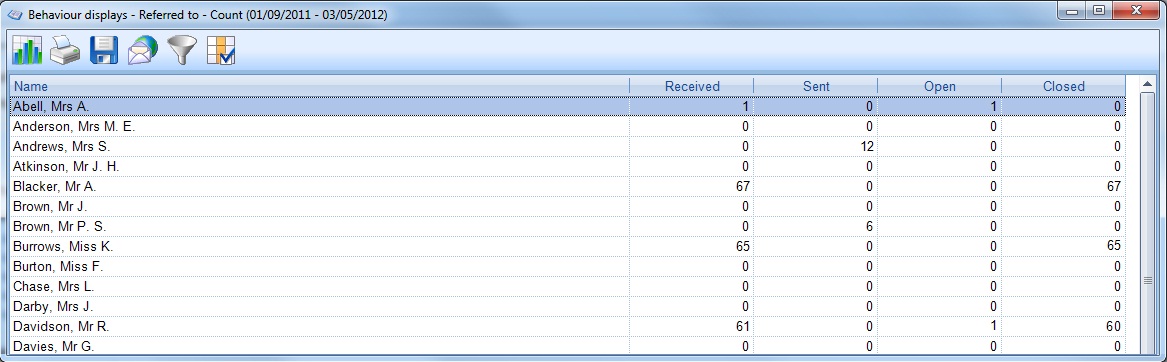1167x362 pixels.
Task: Sort by the Open column header
Action: pos(939,86)
